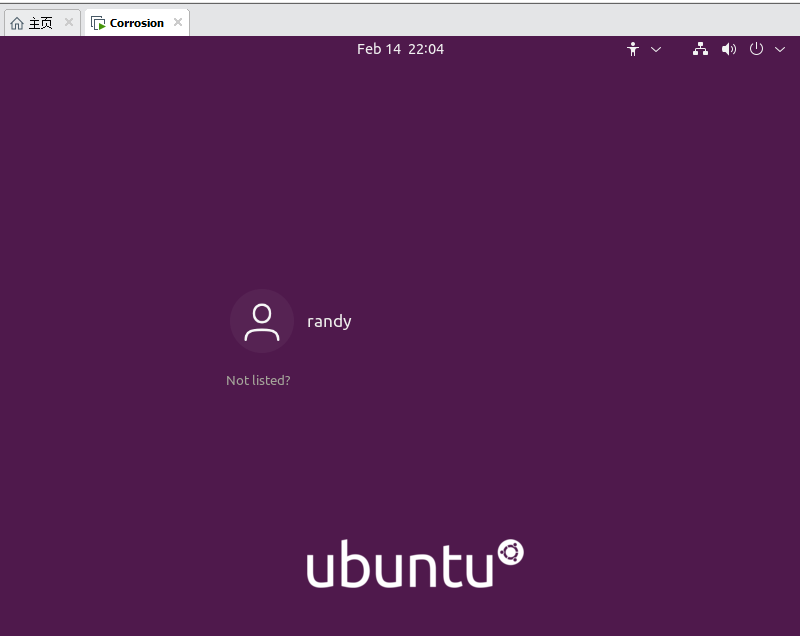800x636 pixels.
Task: Click the volume speaker icon
Action: [729, 49]
